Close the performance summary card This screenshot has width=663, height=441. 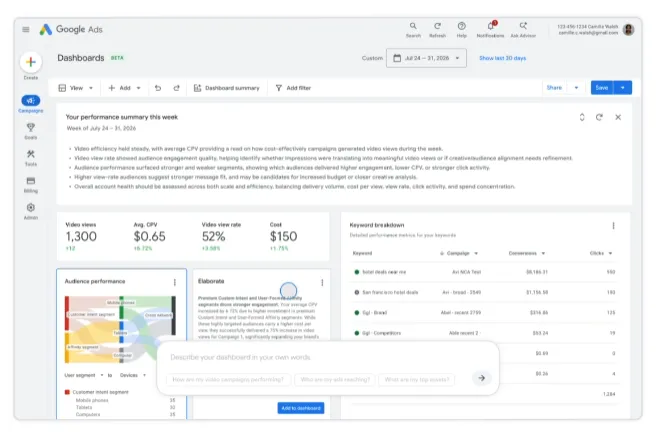pyautogui.click(x=618, y=117)
